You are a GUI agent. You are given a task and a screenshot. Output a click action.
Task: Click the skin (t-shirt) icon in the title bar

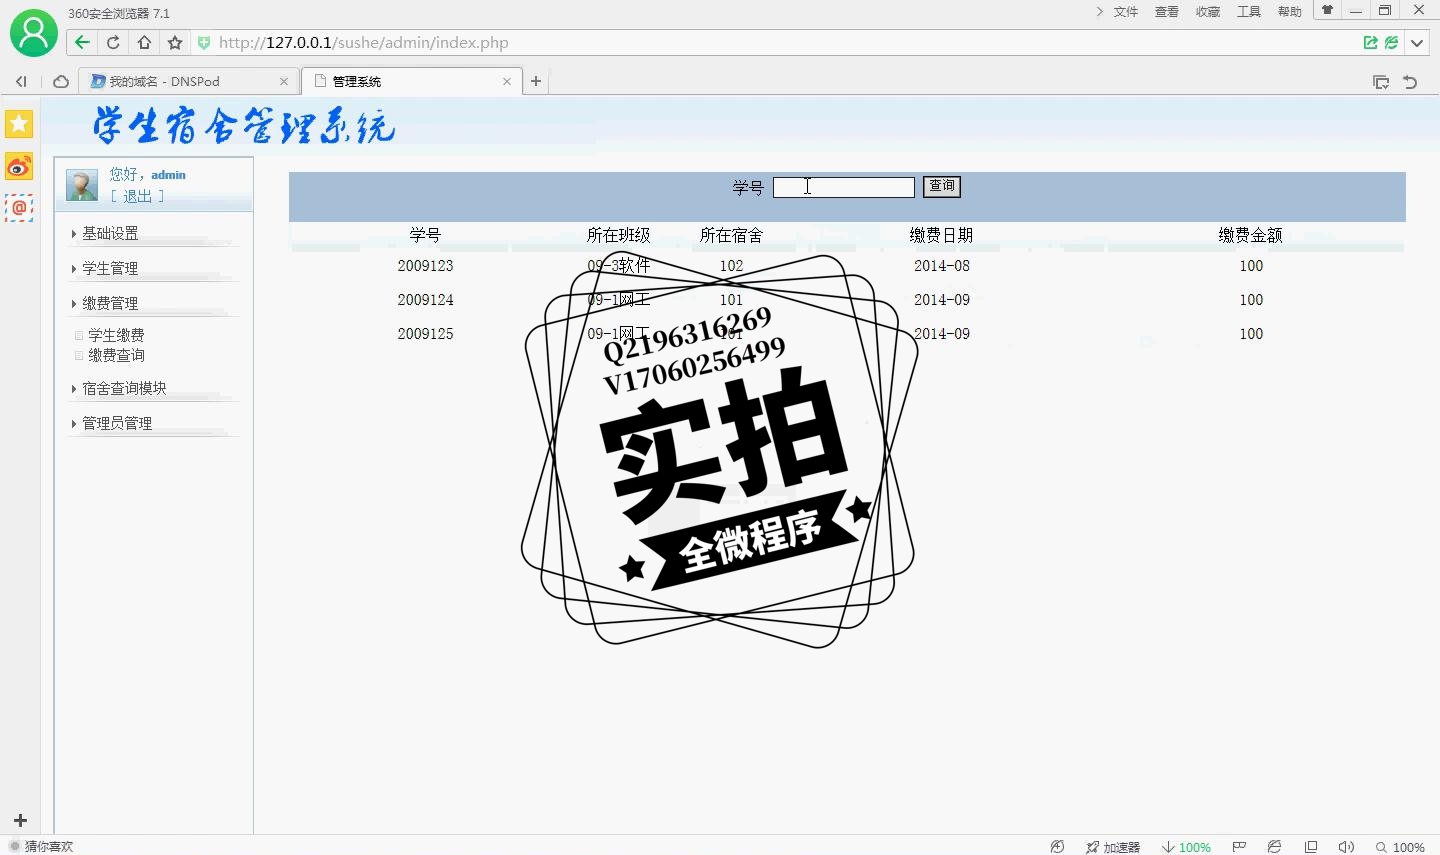tap(1327, 10)
